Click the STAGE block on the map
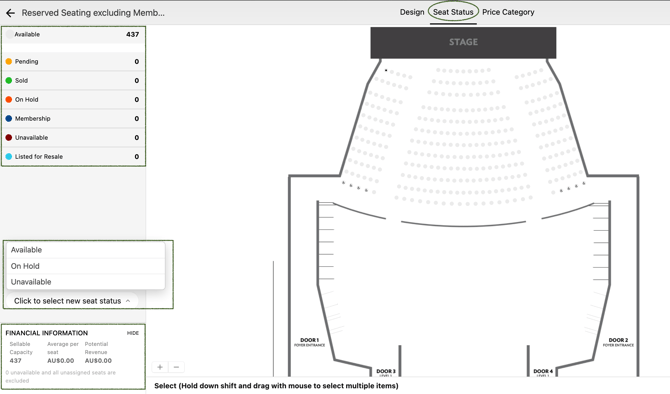Screen dimensions: 670x394 463,42
